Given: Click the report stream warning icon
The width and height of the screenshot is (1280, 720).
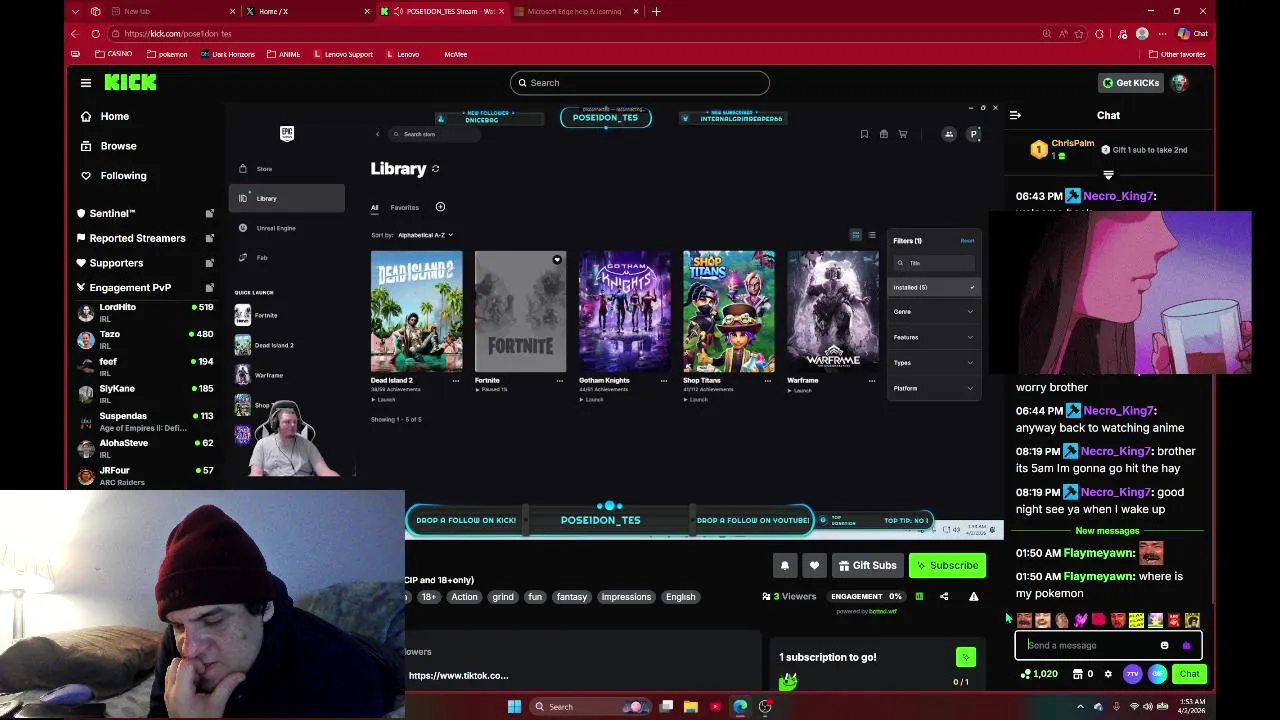Looking at the screenshot, I should (x=973, y=597).
